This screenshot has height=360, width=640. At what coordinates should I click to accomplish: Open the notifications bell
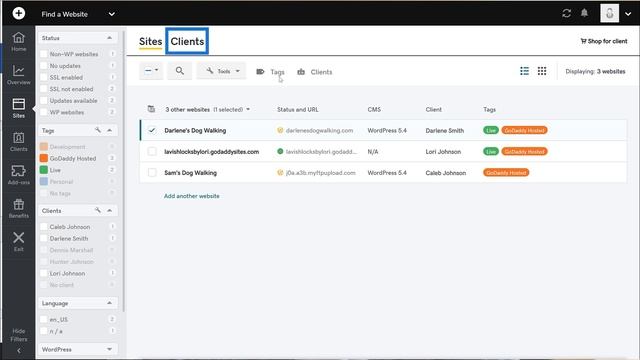click(584, 13)
